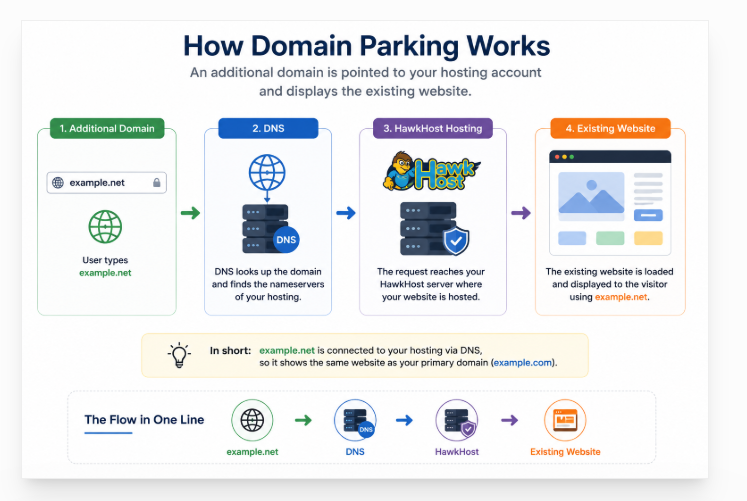The height and width of the screenshot is (501, 747).
Task: Click the green block in website mockup
Action: tap(610, 238)
